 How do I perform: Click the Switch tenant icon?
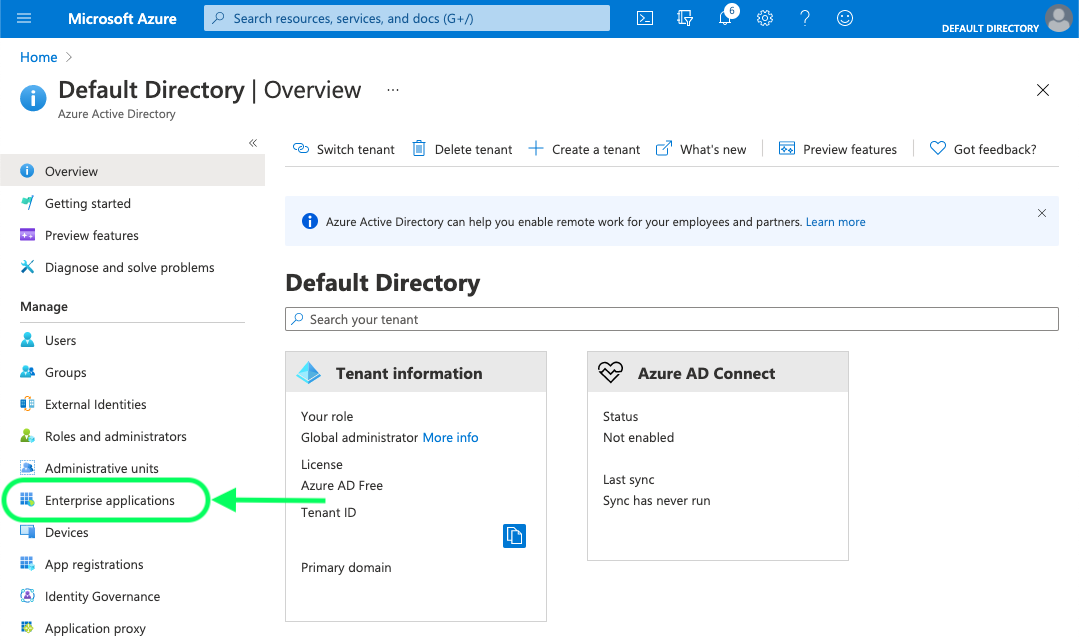pos(301,149)
